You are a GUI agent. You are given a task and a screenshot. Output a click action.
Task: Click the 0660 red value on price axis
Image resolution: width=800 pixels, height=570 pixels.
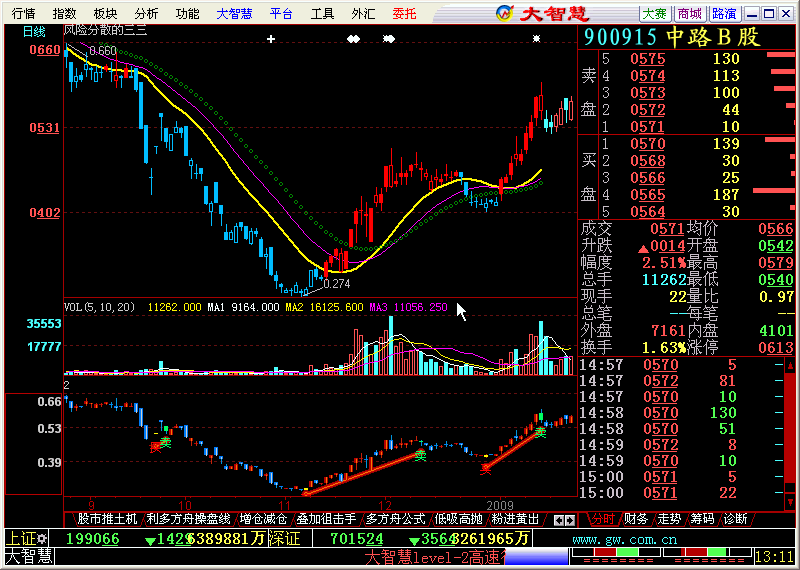(45, 50)
